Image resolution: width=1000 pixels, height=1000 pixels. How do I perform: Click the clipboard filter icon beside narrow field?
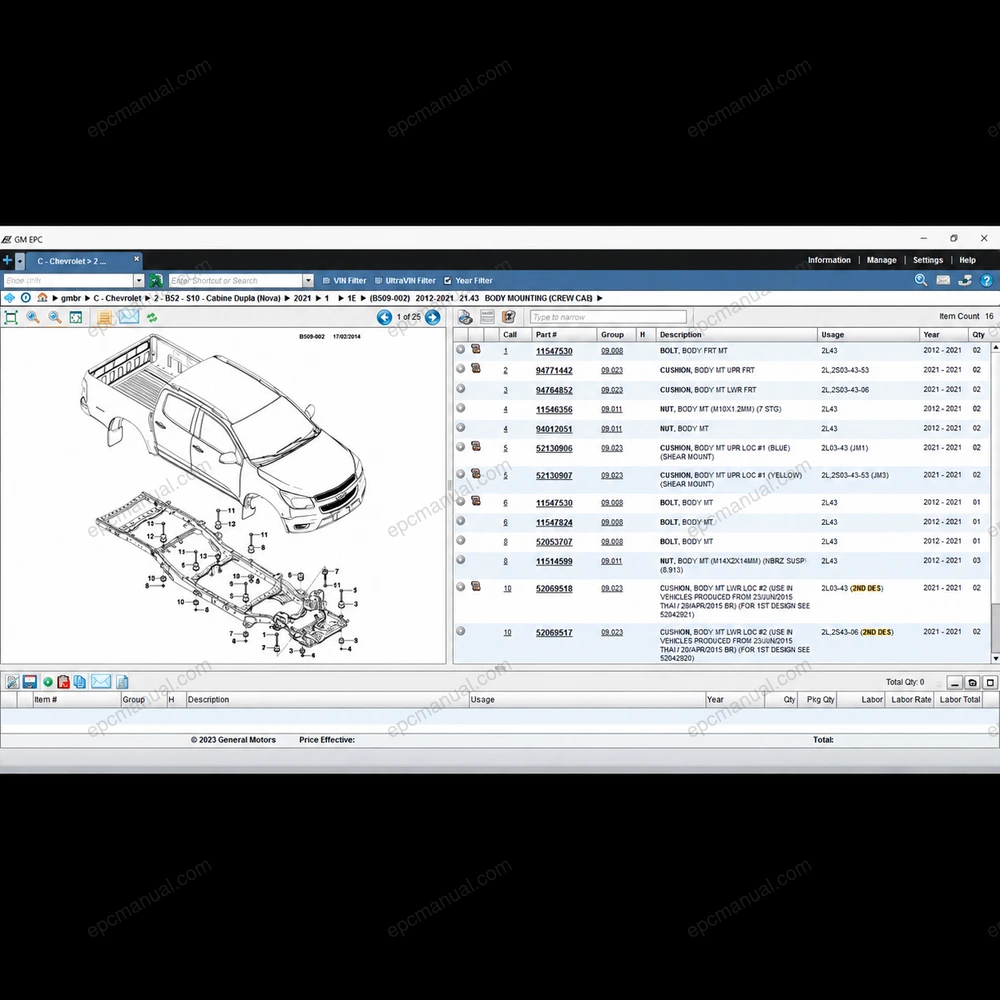(x=509, y=316)
